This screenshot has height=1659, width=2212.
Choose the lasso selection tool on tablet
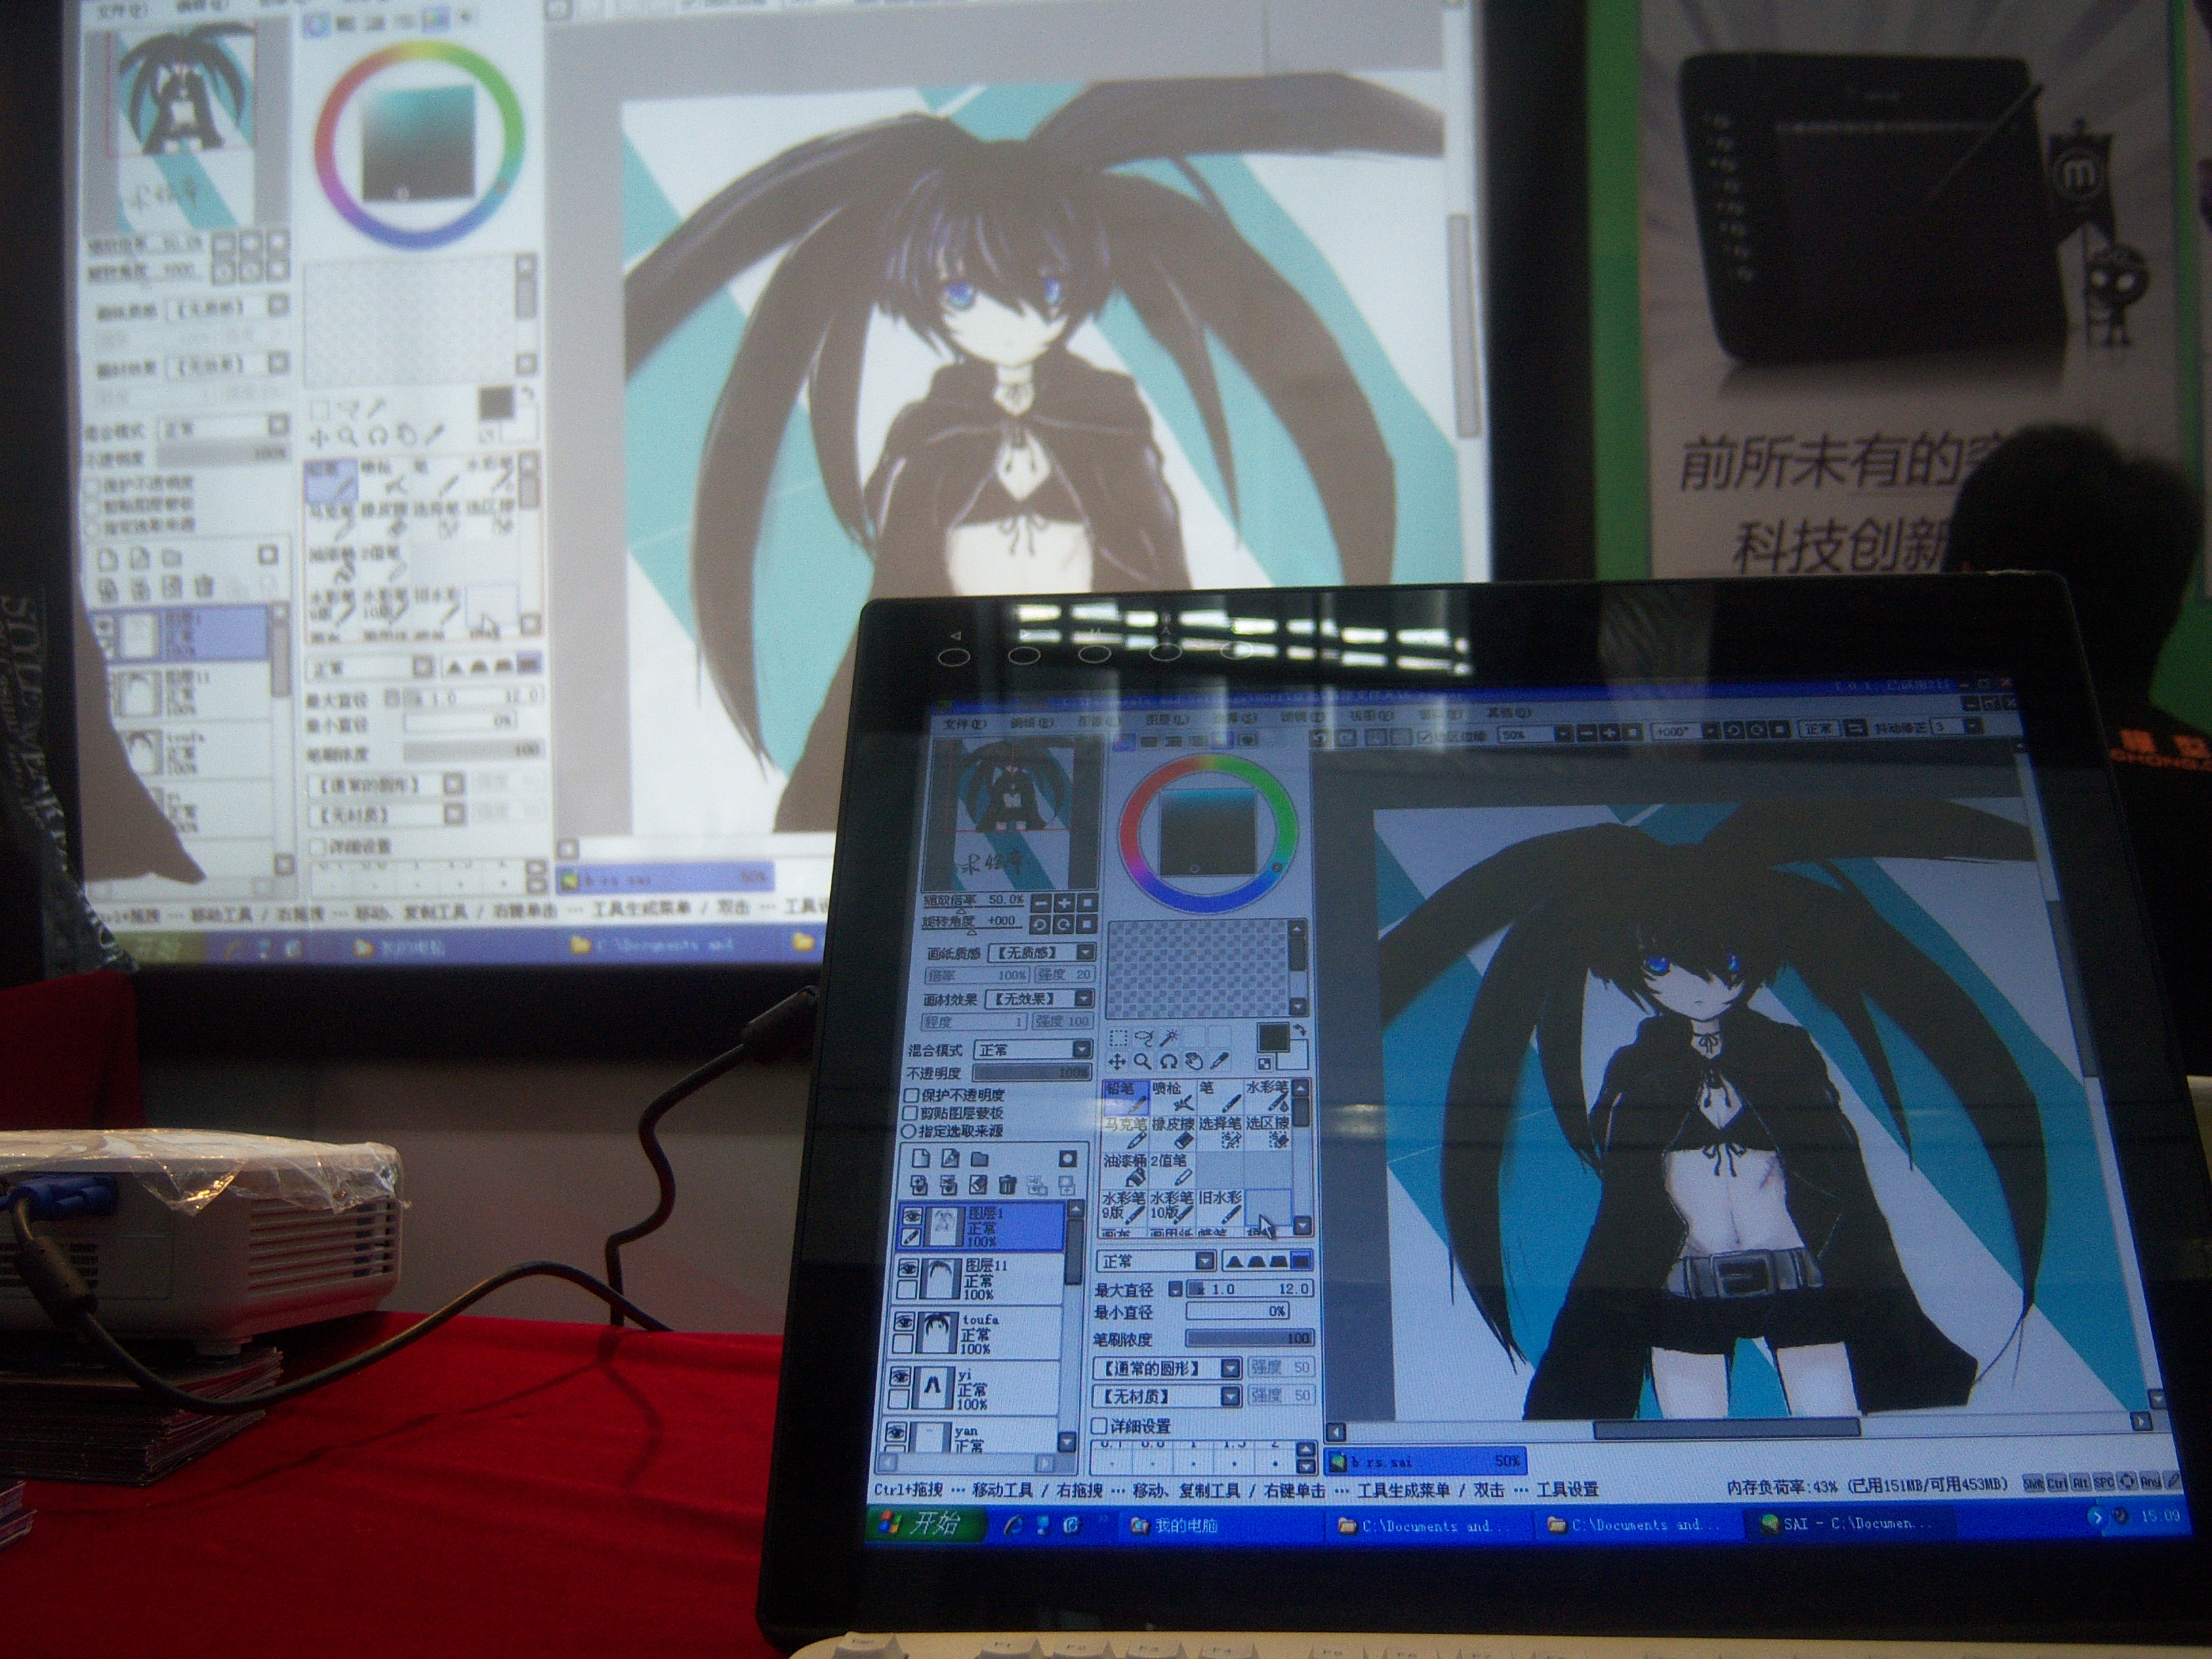[1144, 1037]
